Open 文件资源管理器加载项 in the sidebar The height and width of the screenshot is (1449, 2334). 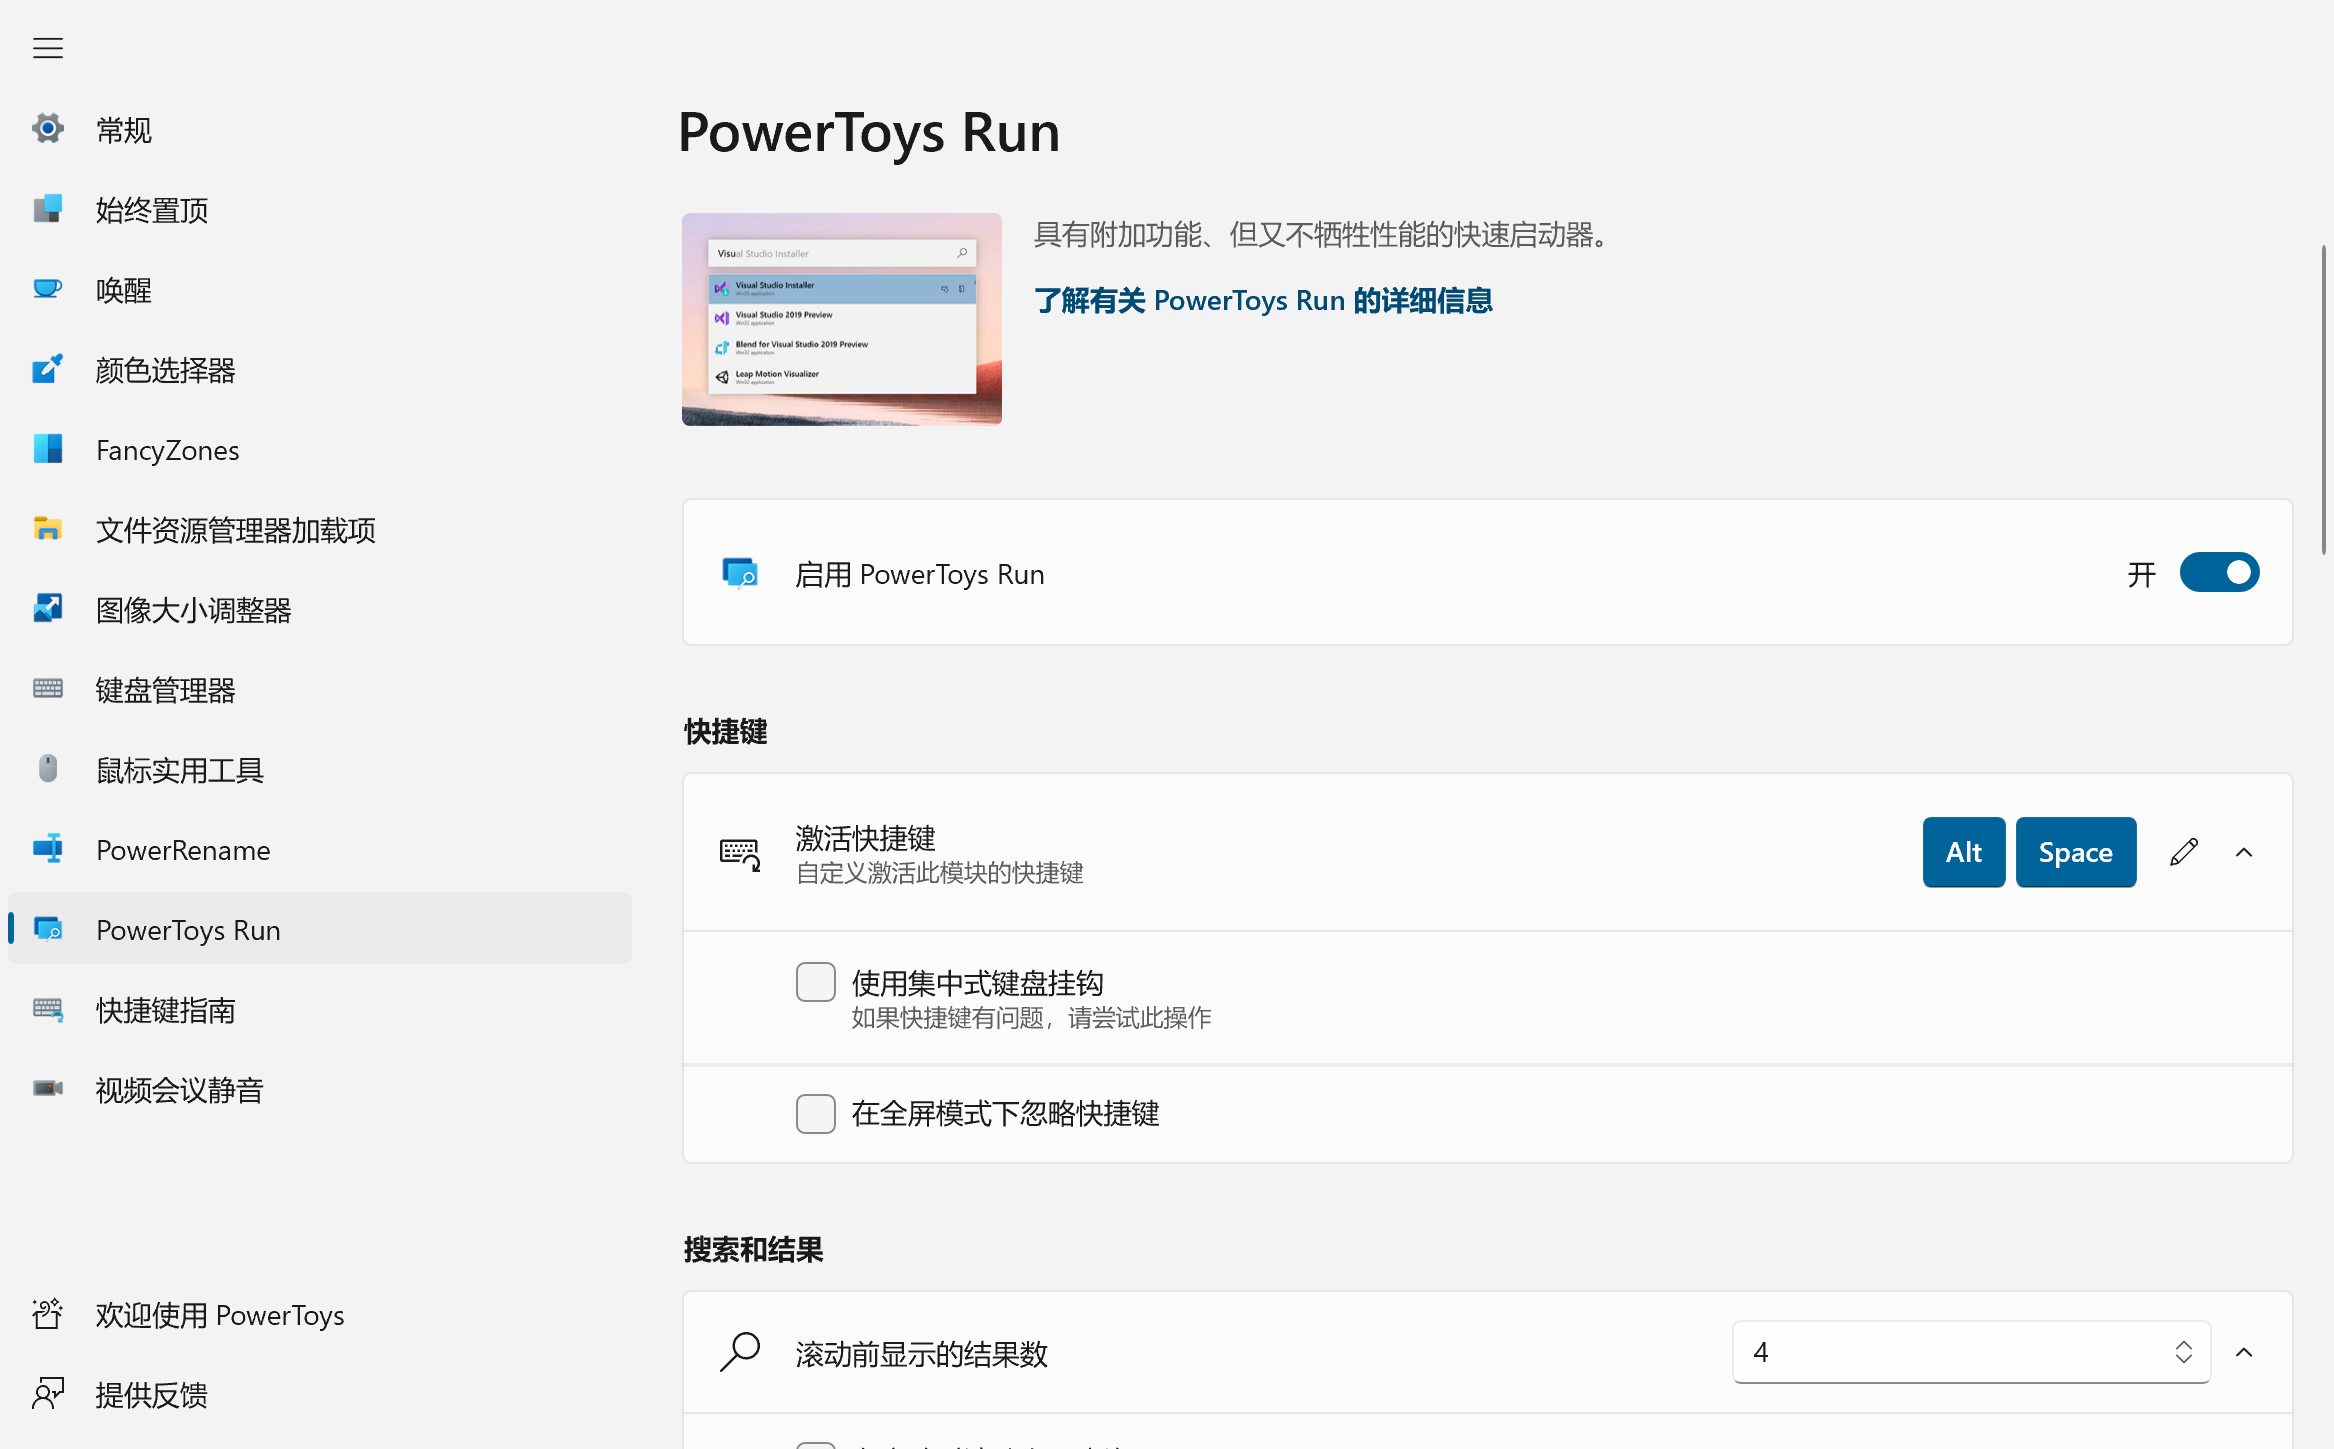click(x=235, y=530)
